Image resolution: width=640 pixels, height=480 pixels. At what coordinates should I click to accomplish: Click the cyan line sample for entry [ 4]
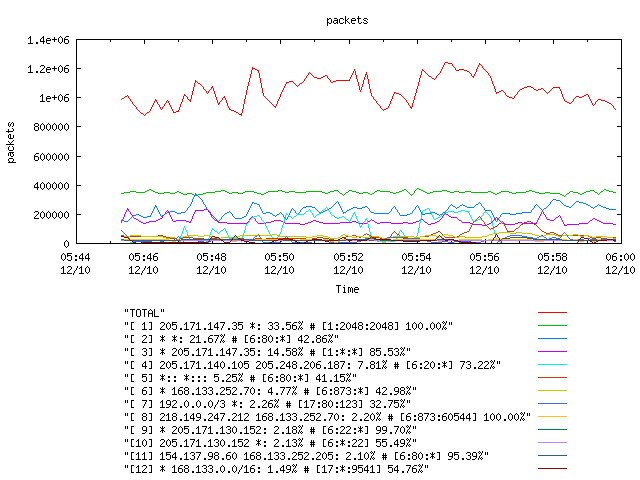point(552,364)
